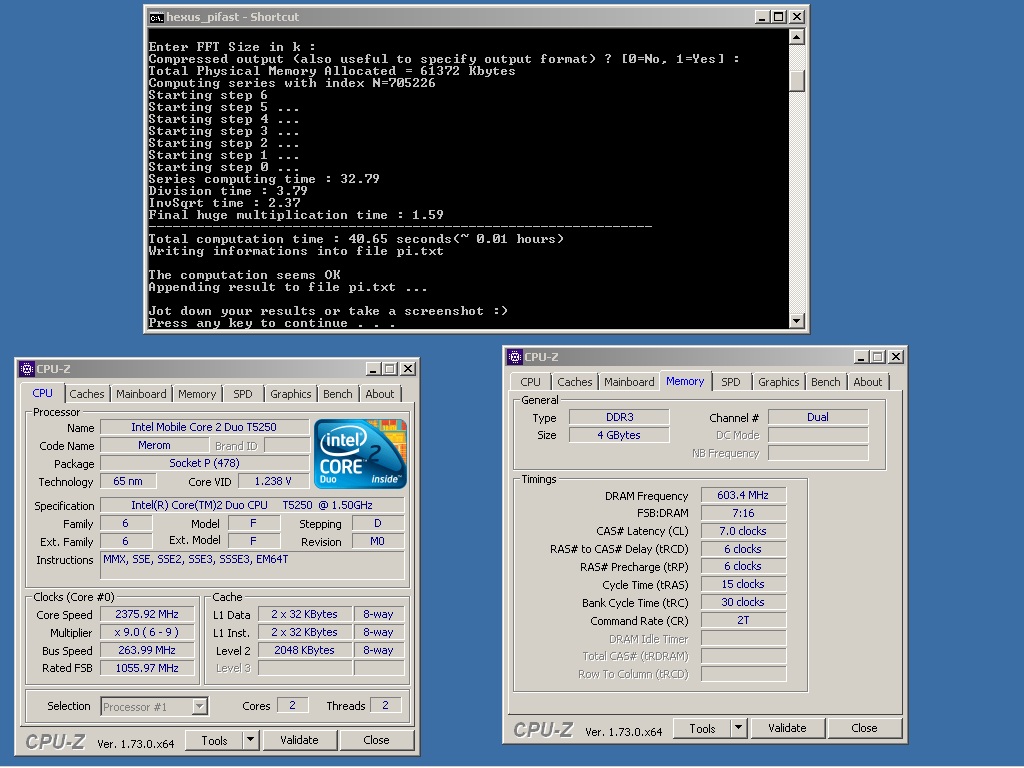Click the CPU-Z app icon in Memory window title bar
Image resolution: width=1024 pixels, height=768 pixels.
(x=515, y=357)
